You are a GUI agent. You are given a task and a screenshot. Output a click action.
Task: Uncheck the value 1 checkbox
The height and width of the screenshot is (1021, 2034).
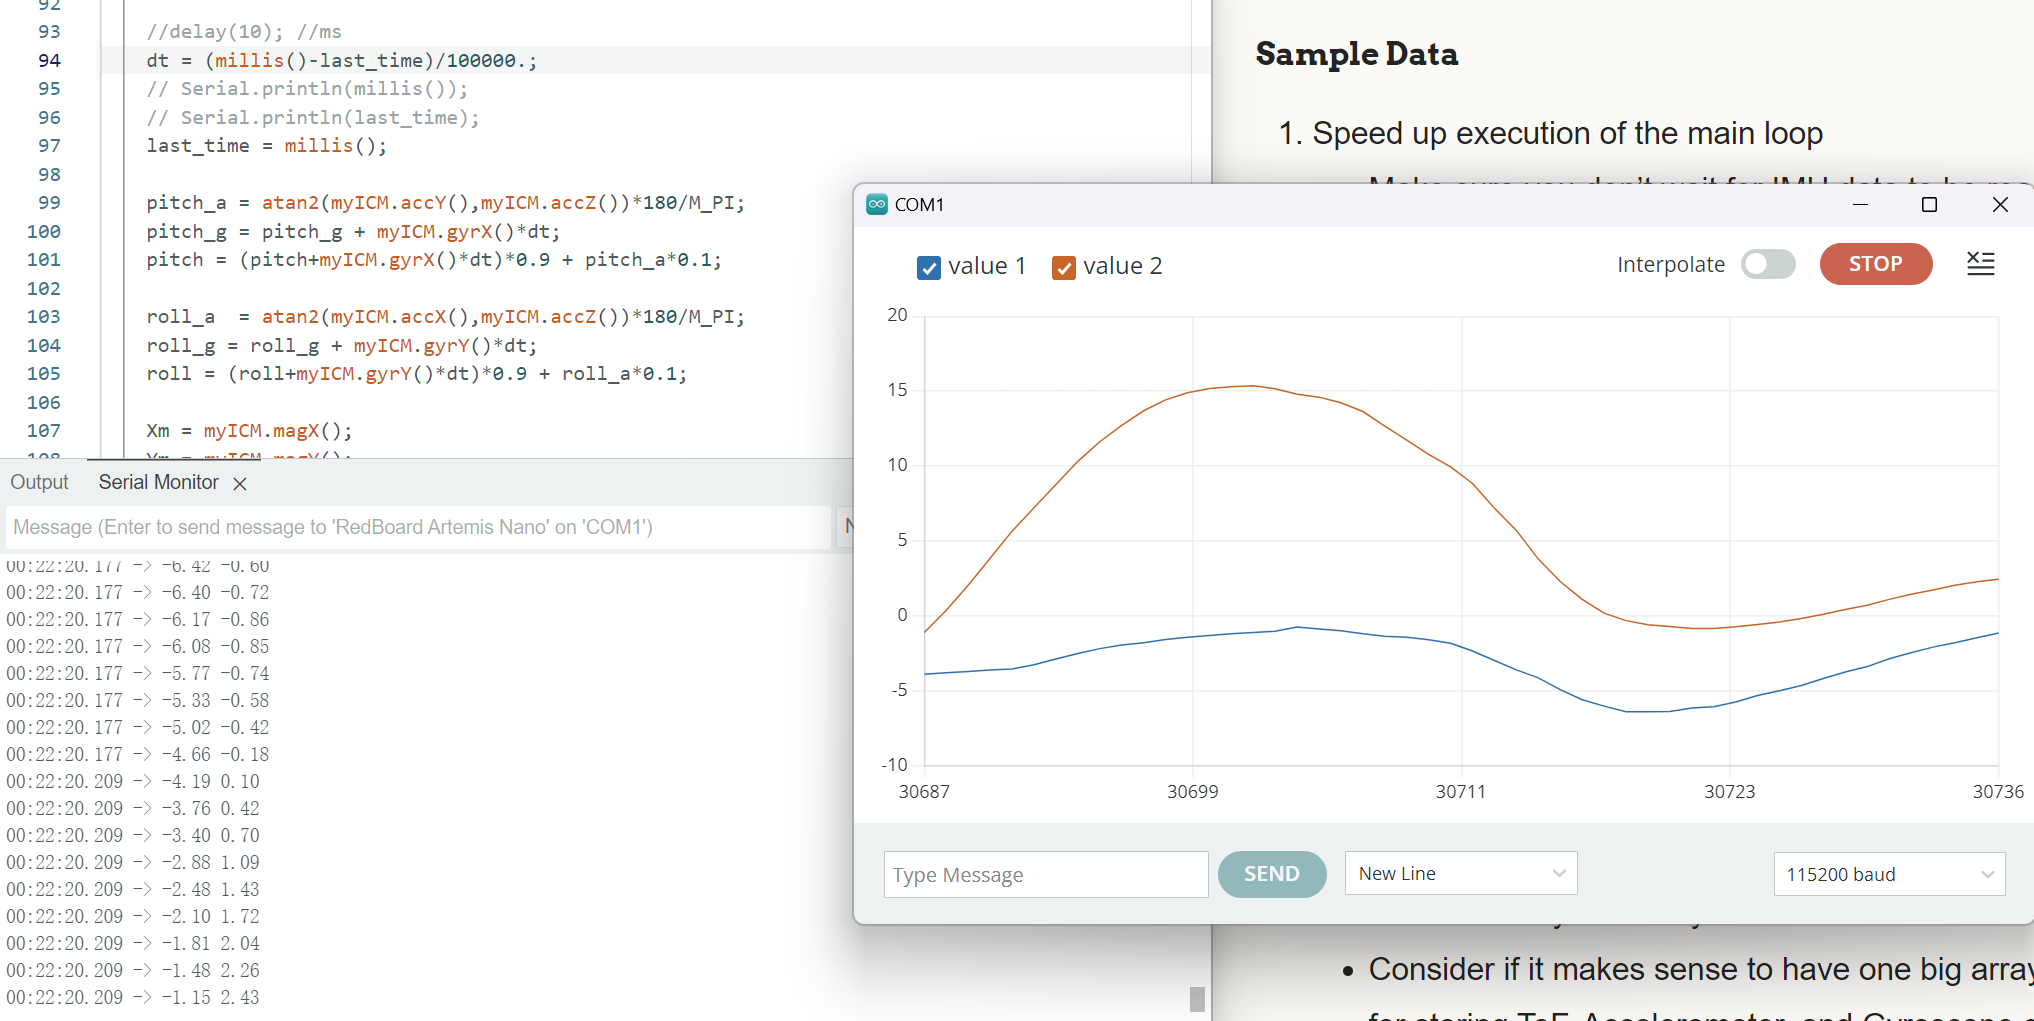[929, 267]
